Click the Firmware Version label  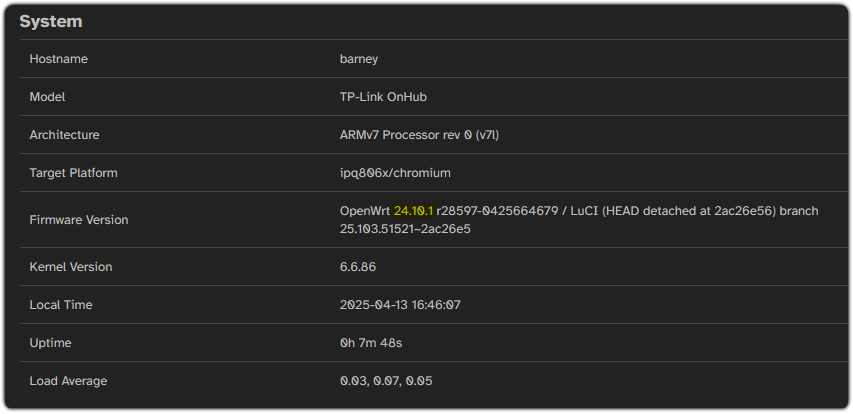pos(79,220)
